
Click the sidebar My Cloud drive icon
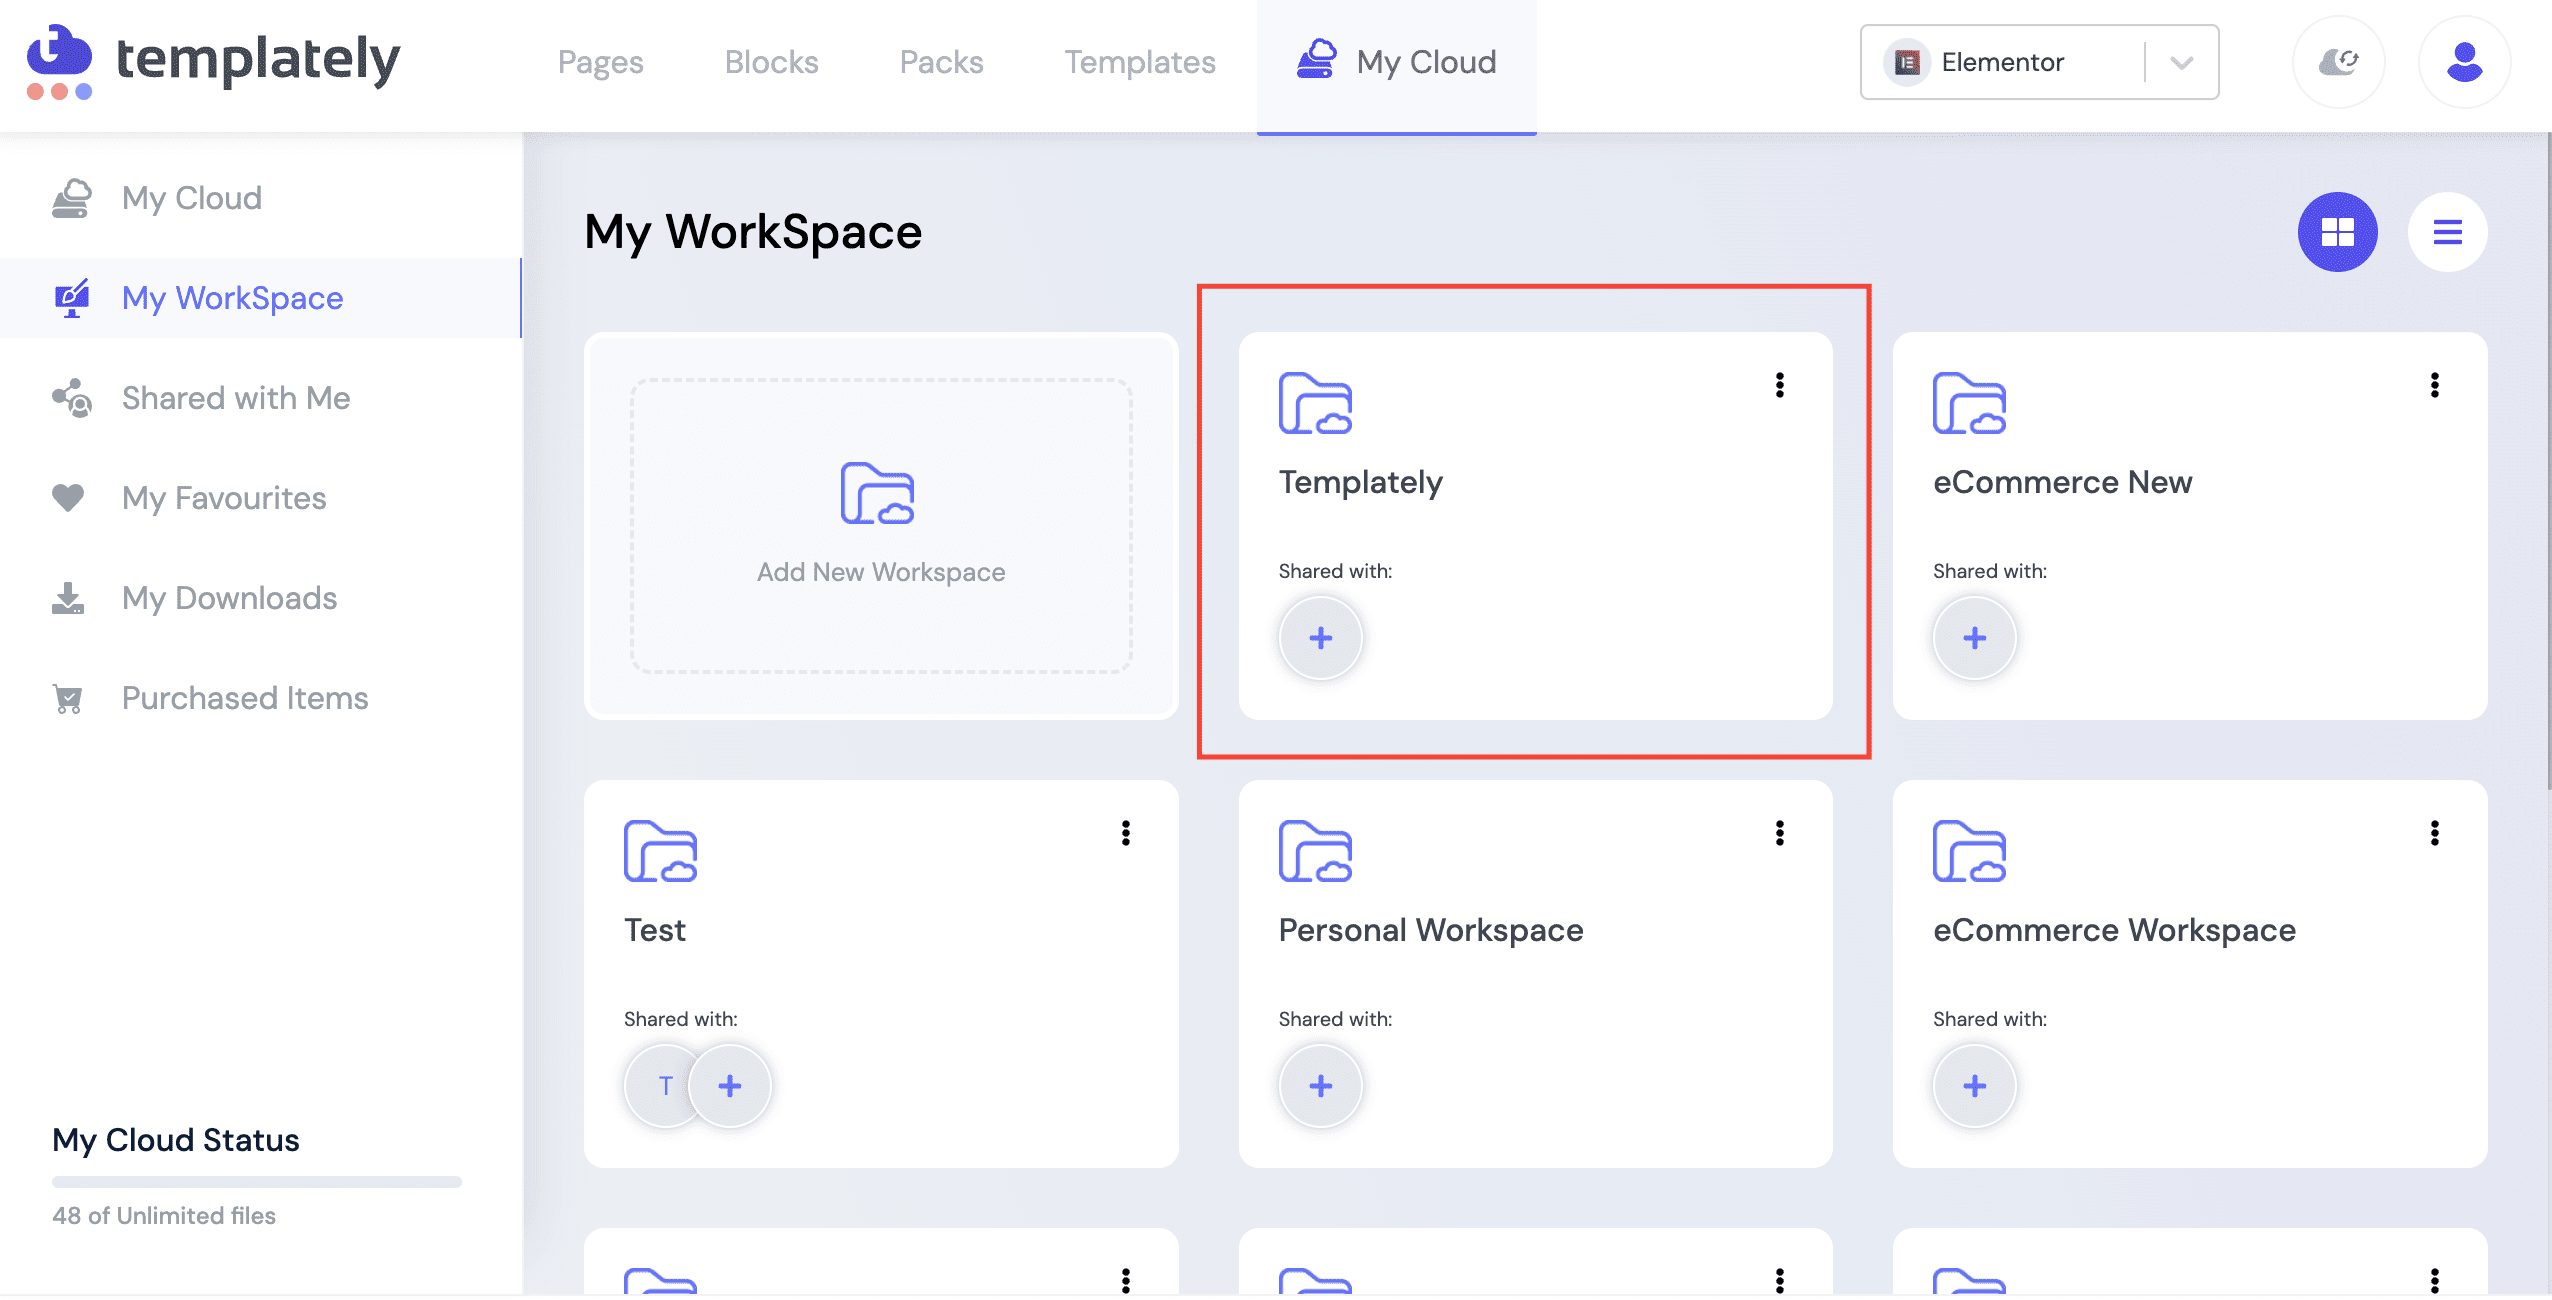(x=71, y=198)
